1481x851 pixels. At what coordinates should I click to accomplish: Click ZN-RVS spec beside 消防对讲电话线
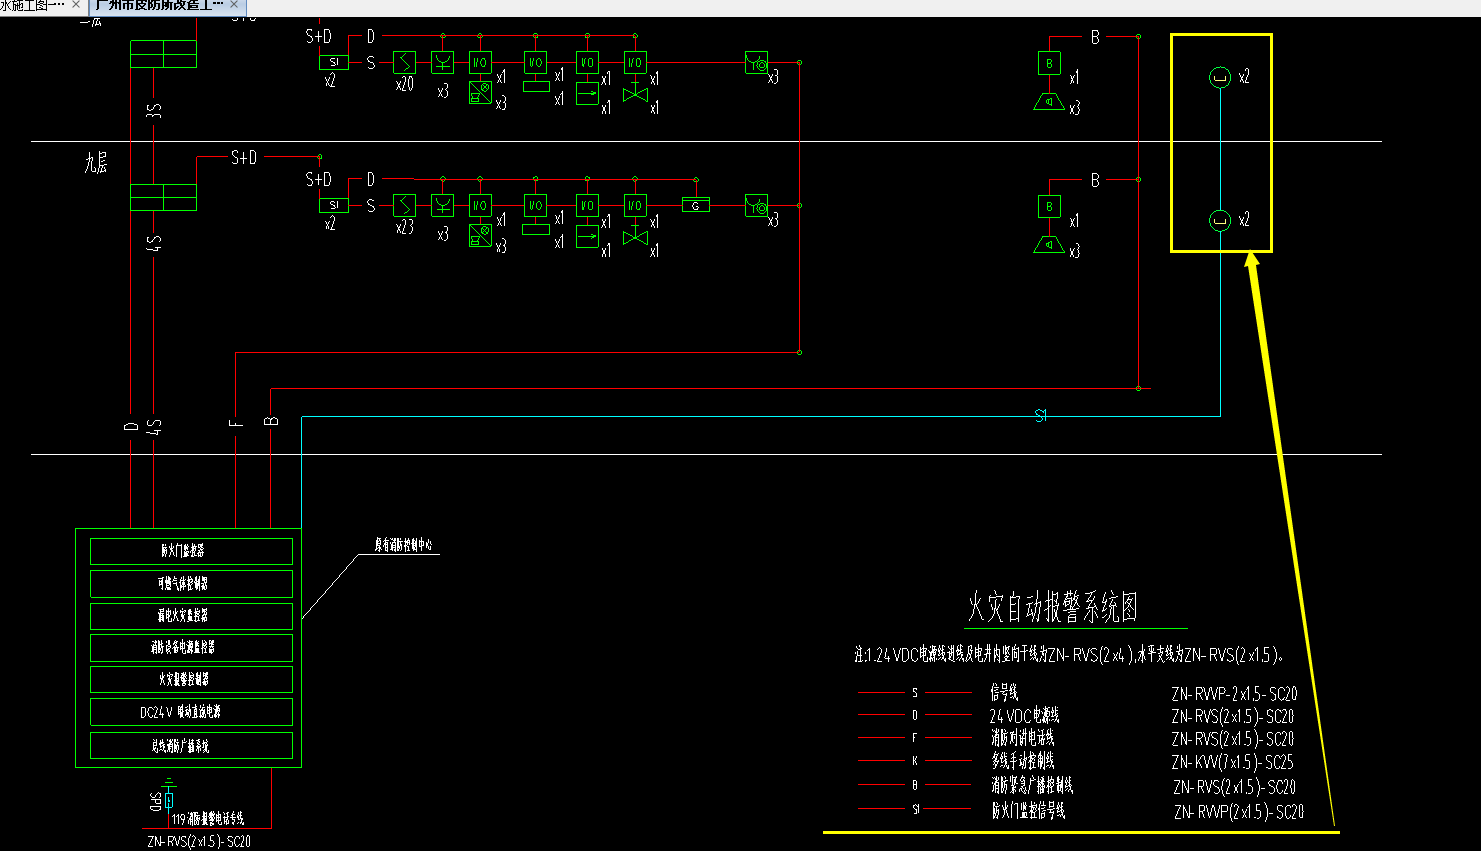tap(1233, 739)
